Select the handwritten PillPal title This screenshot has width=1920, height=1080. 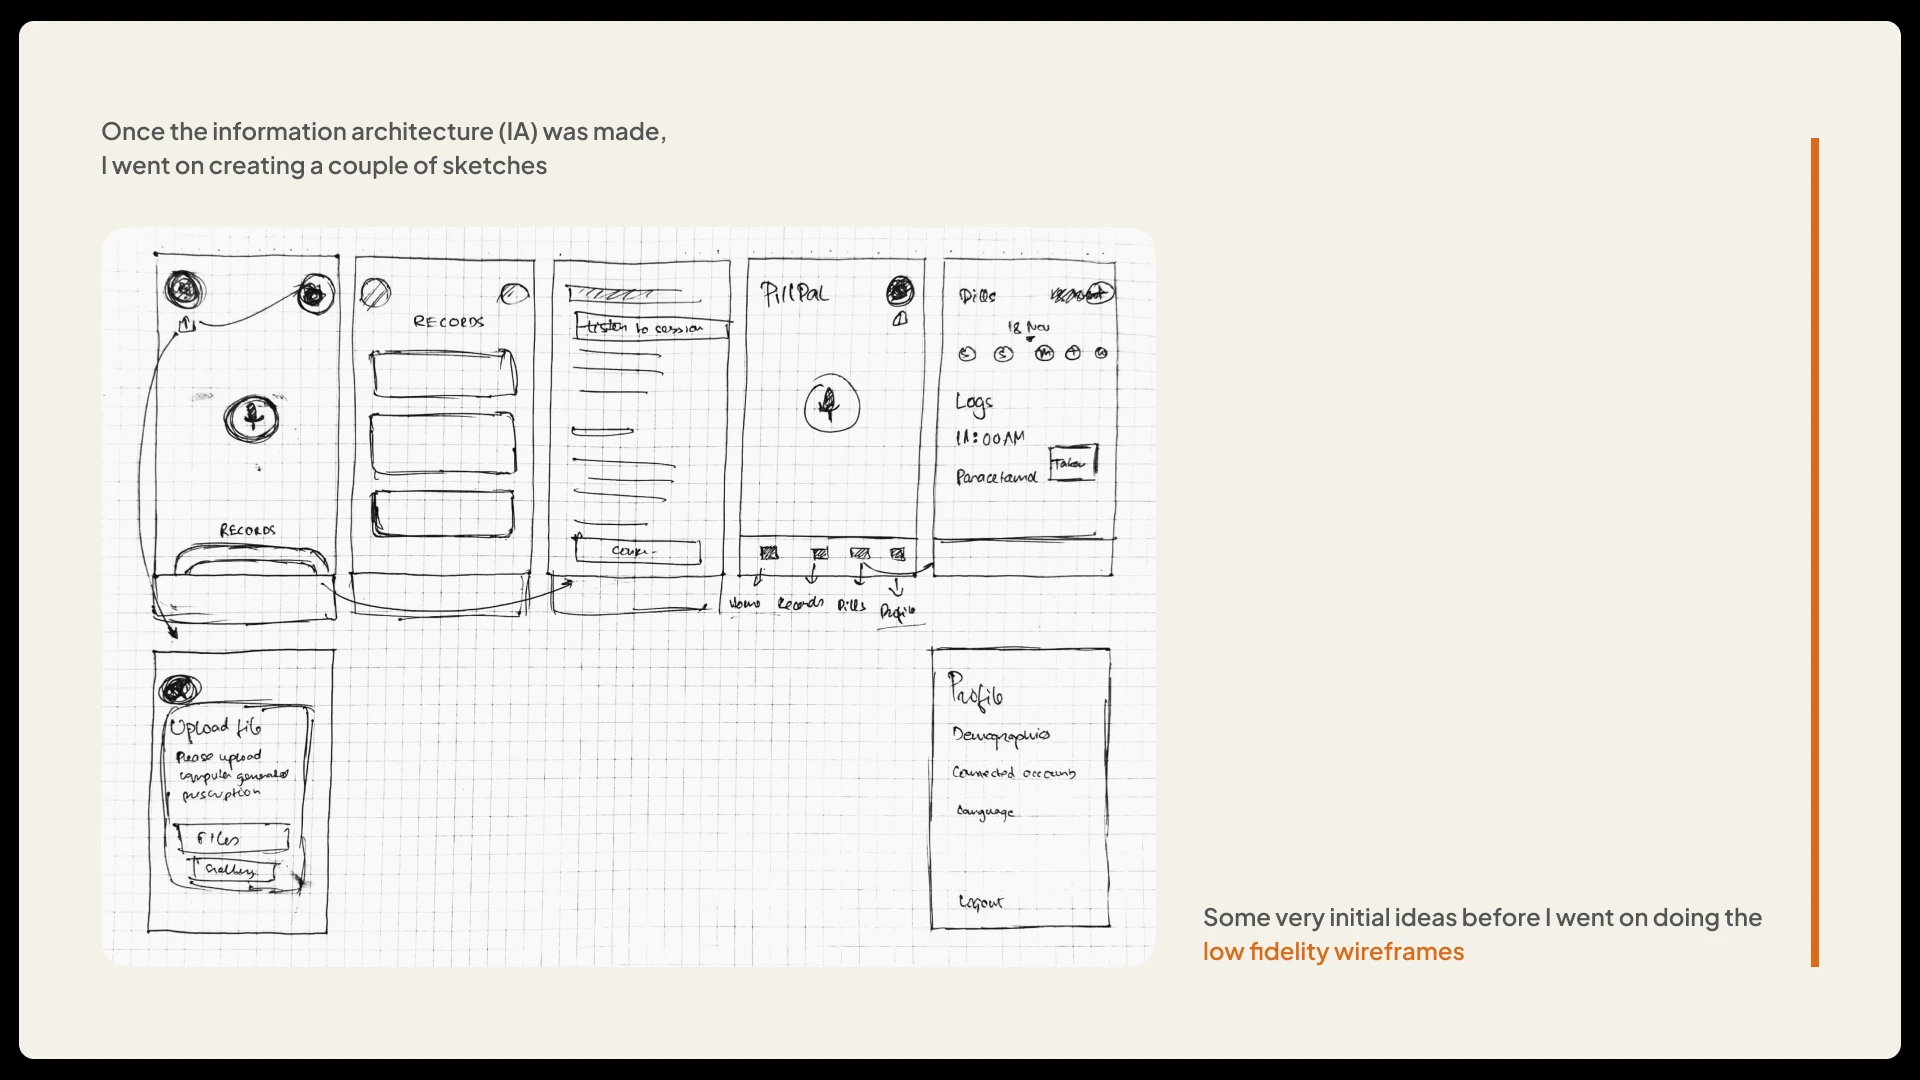tap(795, 293)
